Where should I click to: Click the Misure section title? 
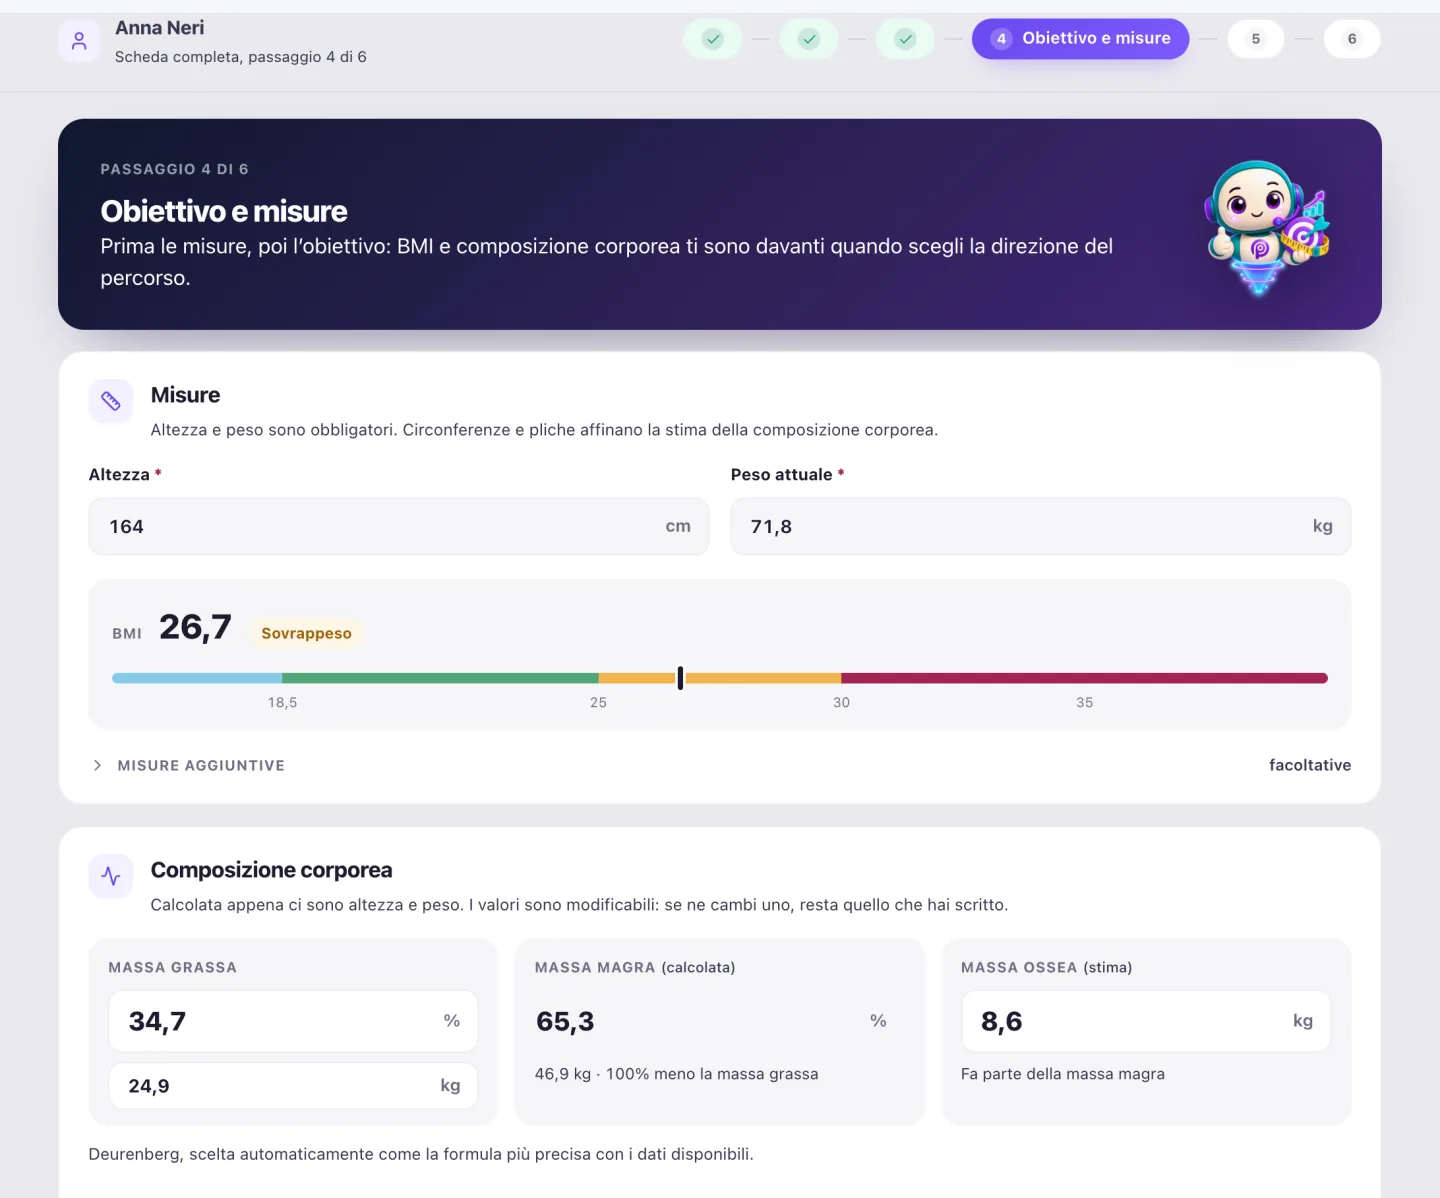(x=185, y=395)
